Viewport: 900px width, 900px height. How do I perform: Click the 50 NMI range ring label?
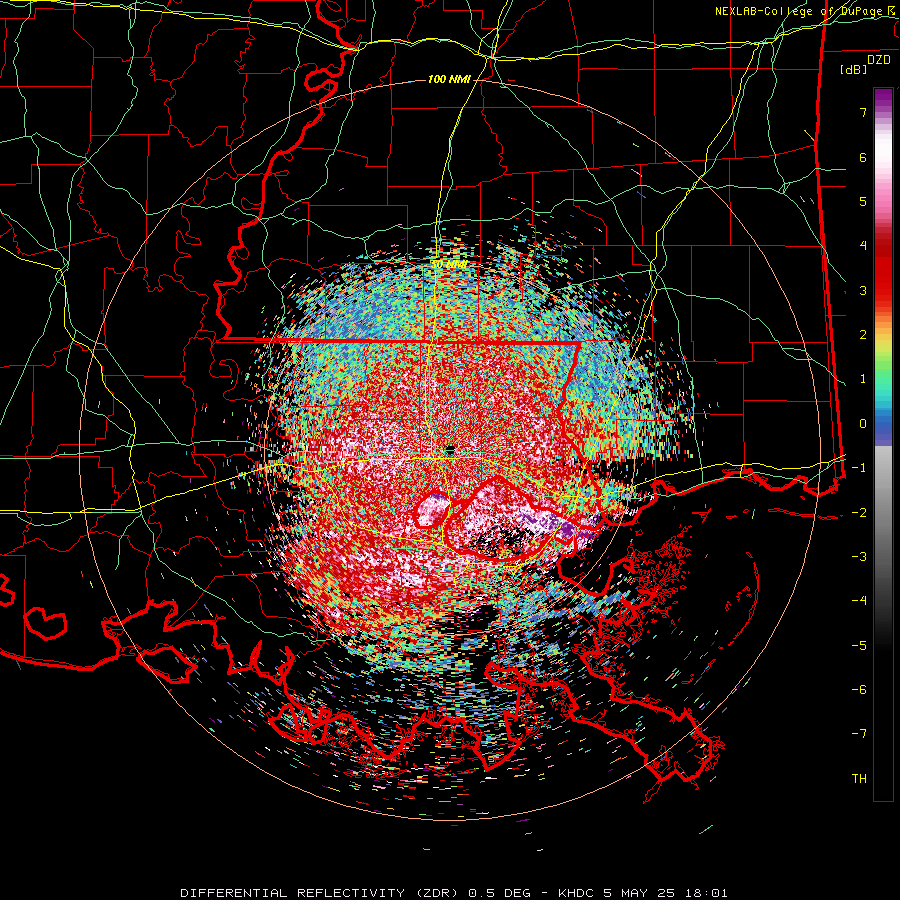click(x=448, y=265)
